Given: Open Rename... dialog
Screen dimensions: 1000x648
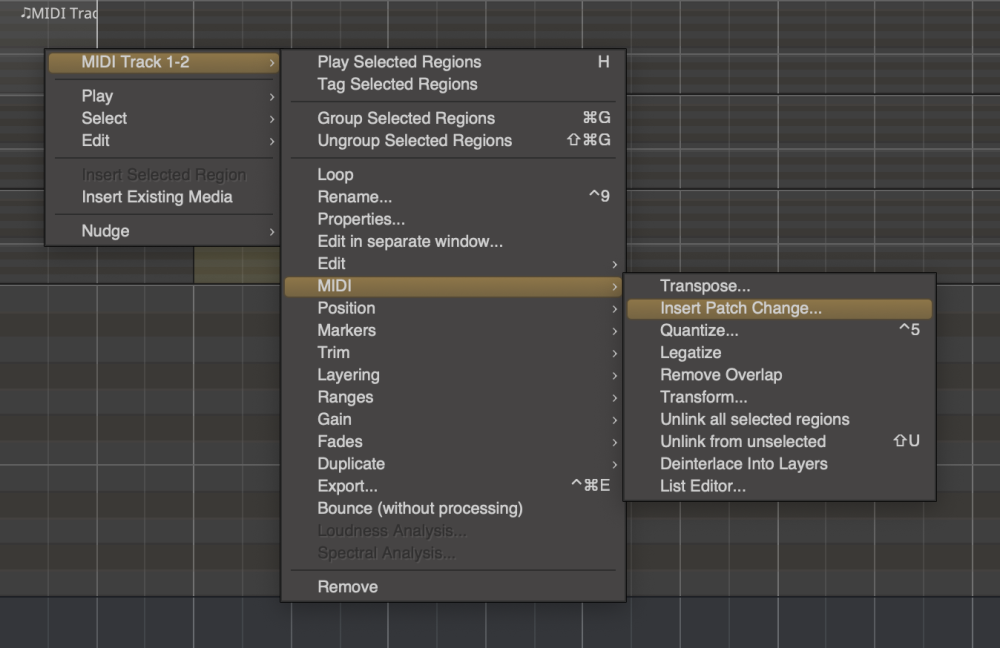Looking at the screenshot, I should coord(453,197).
